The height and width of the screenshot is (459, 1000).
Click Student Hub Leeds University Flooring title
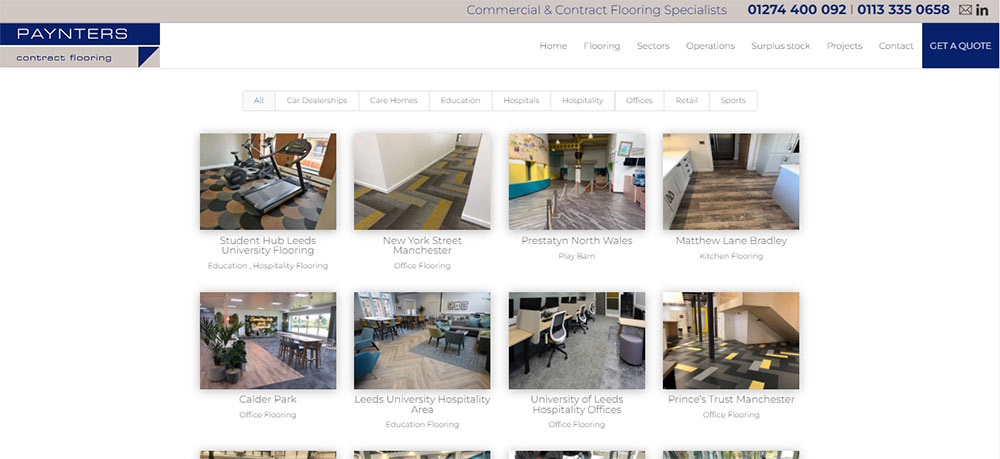(268, 245)
